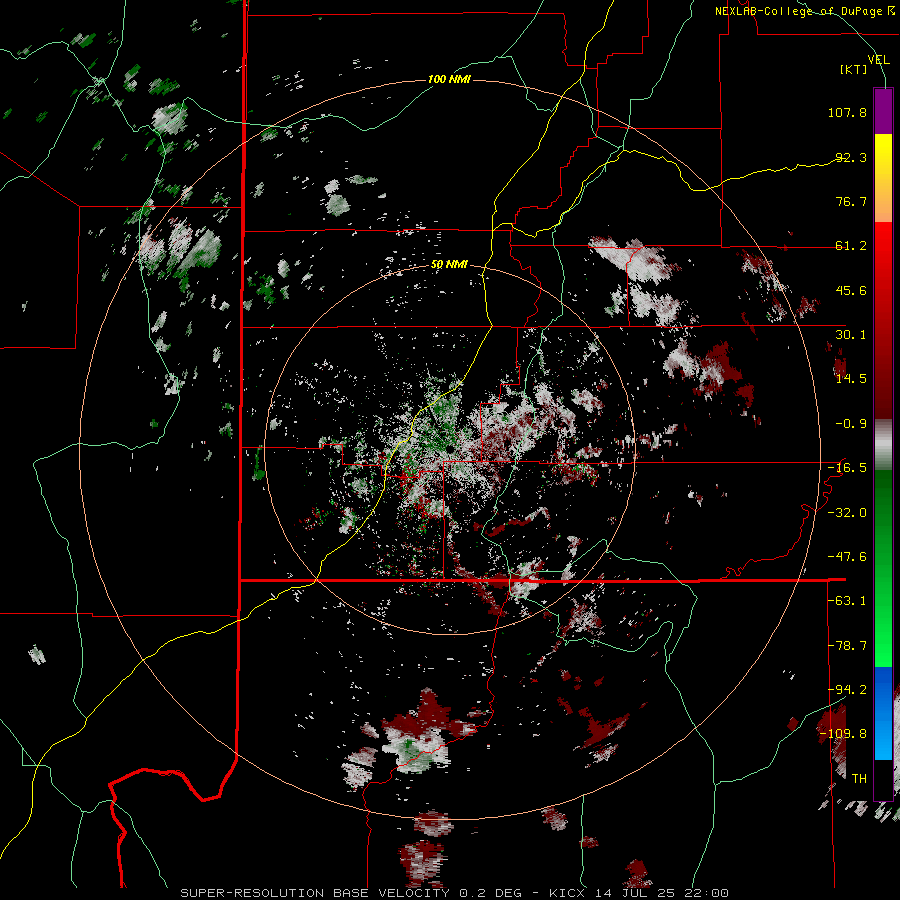The height and width of the screenshot is (900, 900).
Task: Click the 30.1 velocity scale value
Action: [x=851, y=335]
